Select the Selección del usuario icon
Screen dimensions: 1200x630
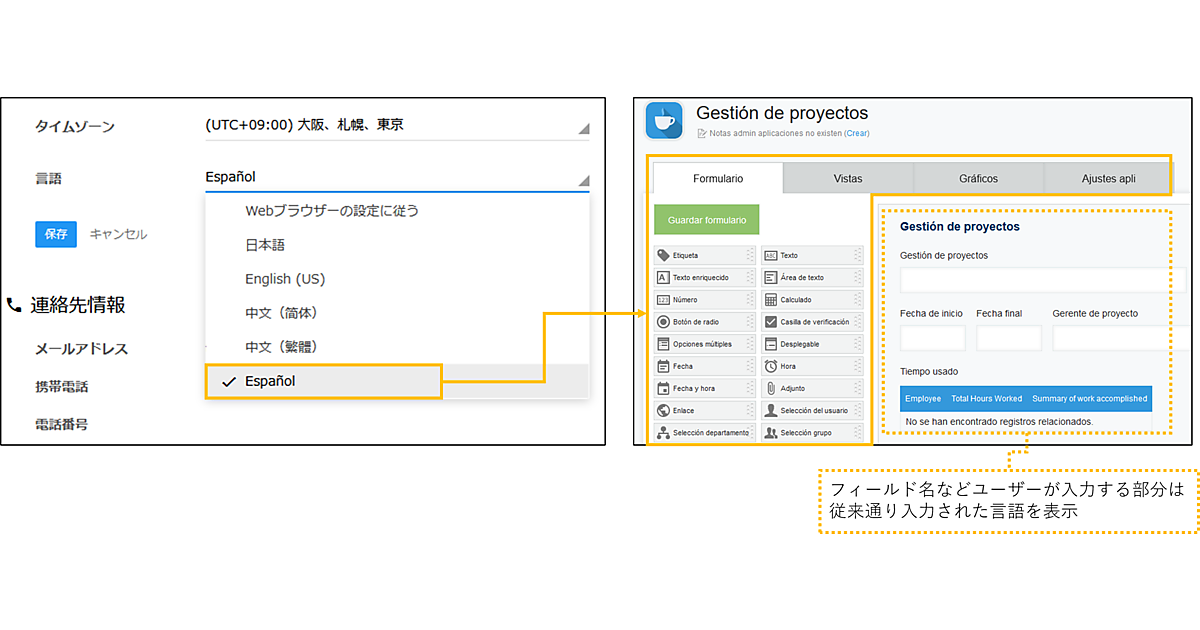771,410
